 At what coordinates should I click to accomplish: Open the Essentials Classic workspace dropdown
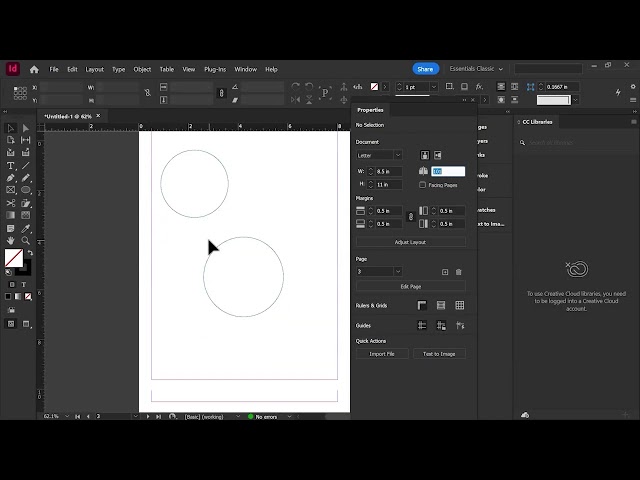(476, 69)
